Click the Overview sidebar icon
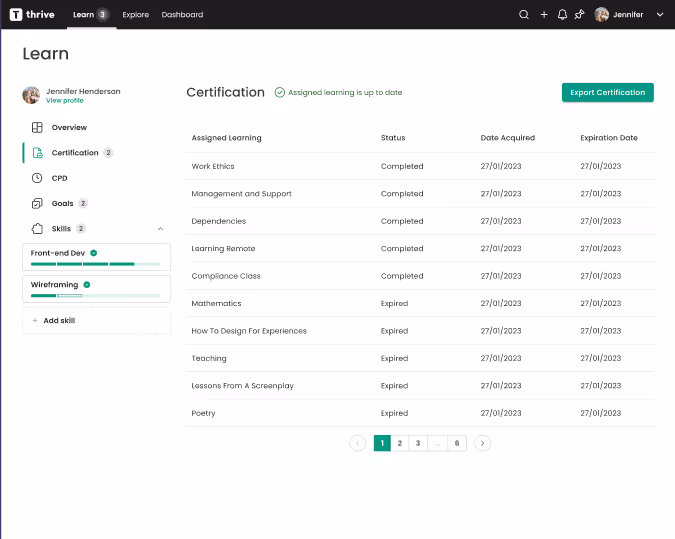Viewport: 675px width, 539px height. click(37, 128)
